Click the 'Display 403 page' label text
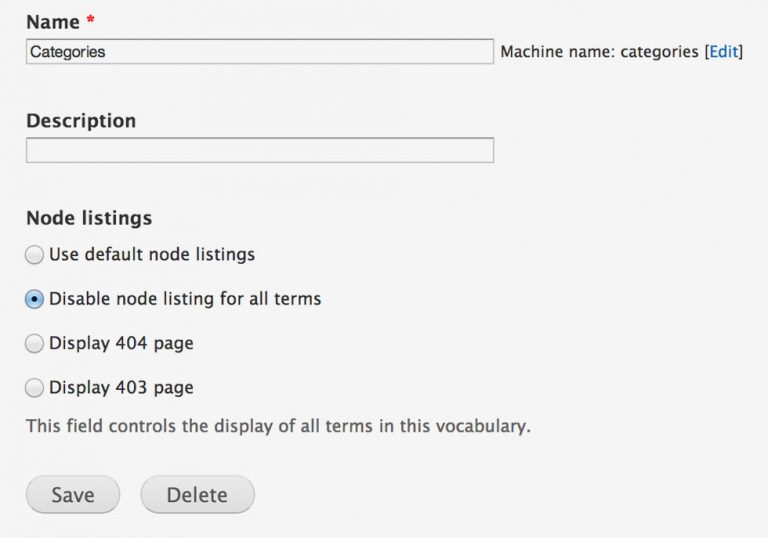The width and height of the screenshot is (768, 538). coord(121,387)
